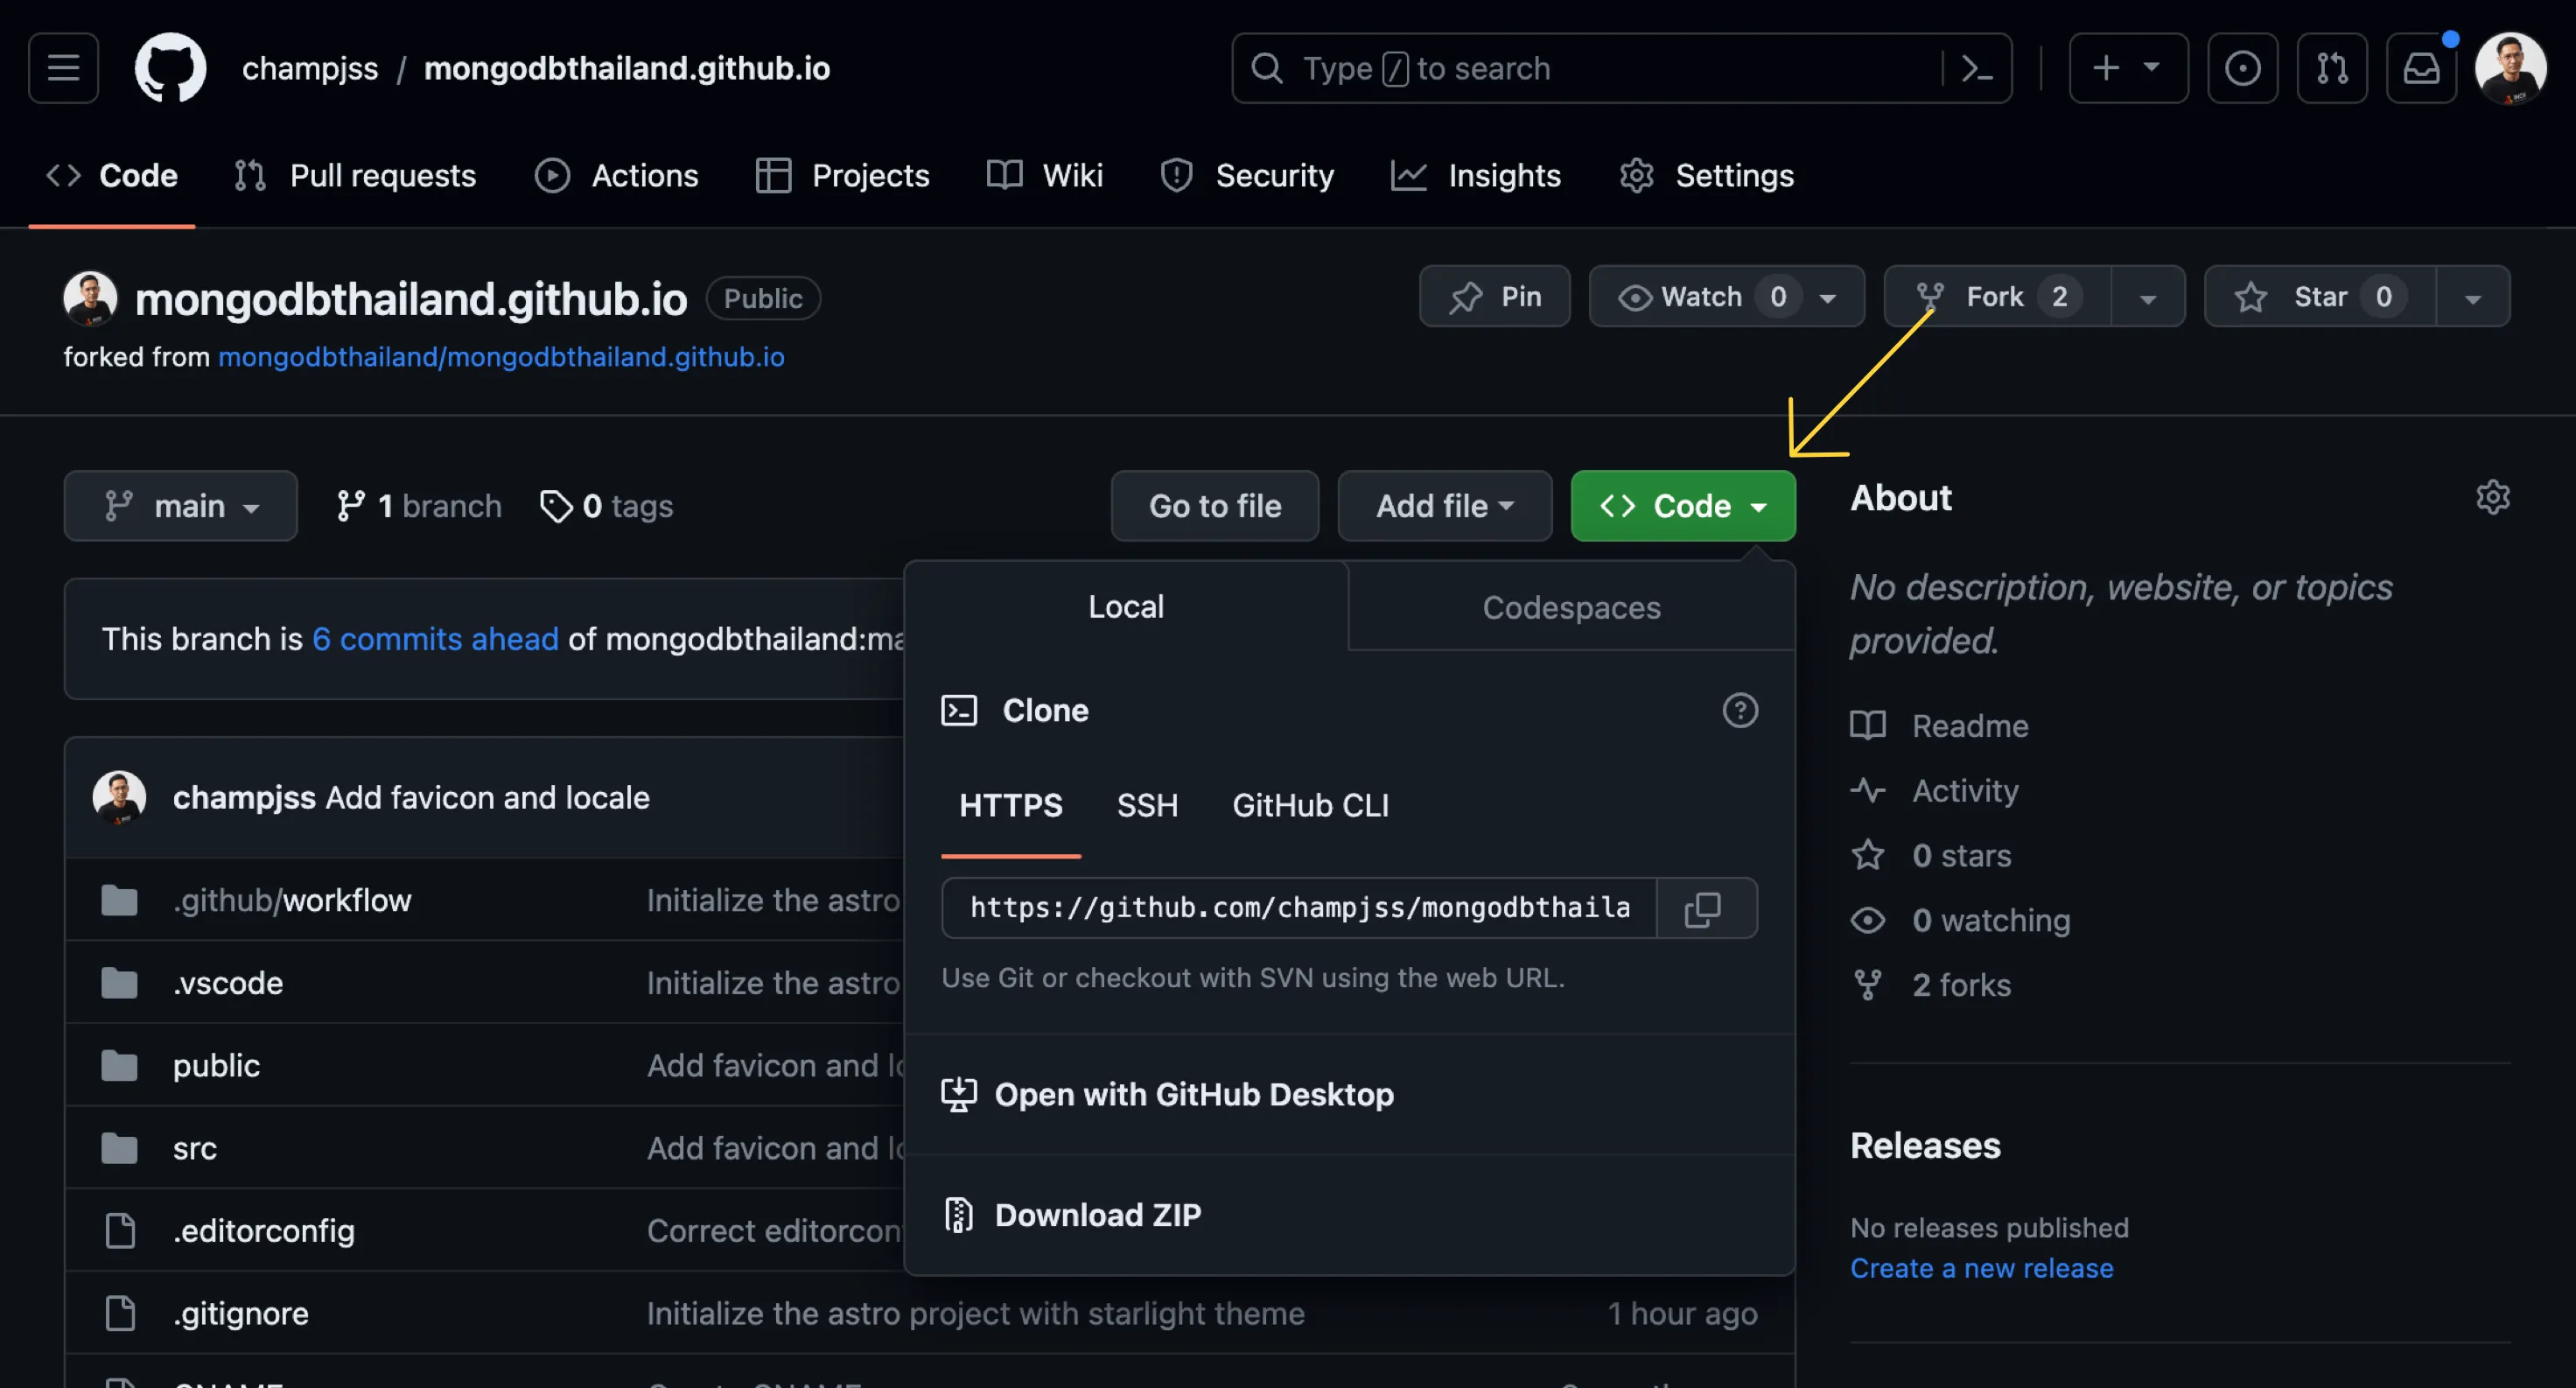Expand the Fork options dropdown arrow
Viewport: 2576px width, 1388px height.
[x=2147, y=297]
